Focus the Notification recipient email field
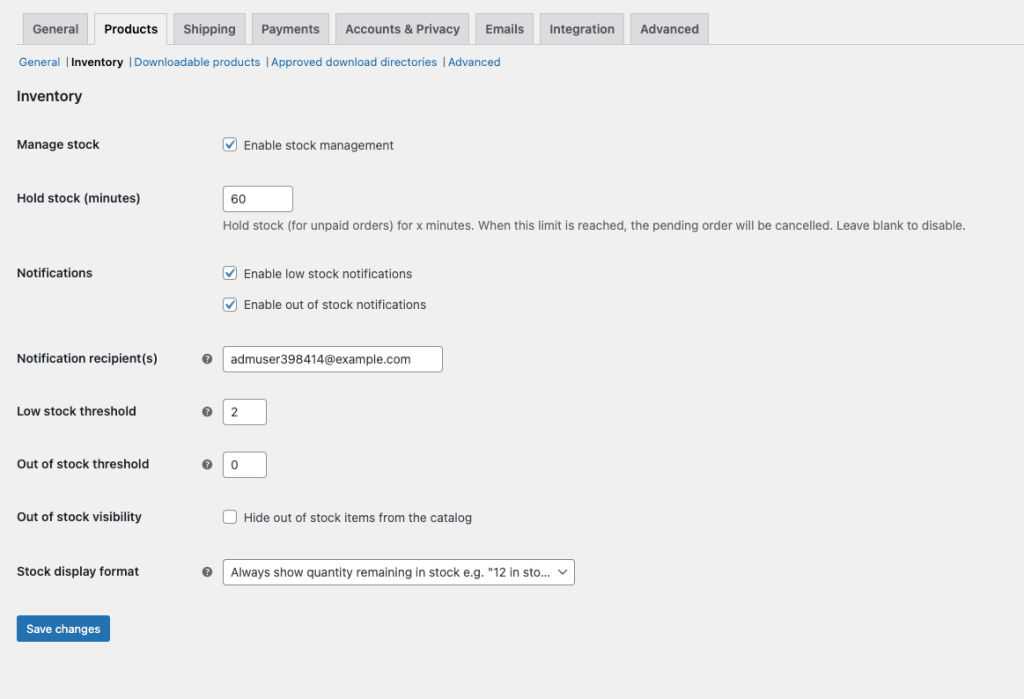Image resolution: width=1024 pixels, height=699 pixels. click(x=332, y=359)
